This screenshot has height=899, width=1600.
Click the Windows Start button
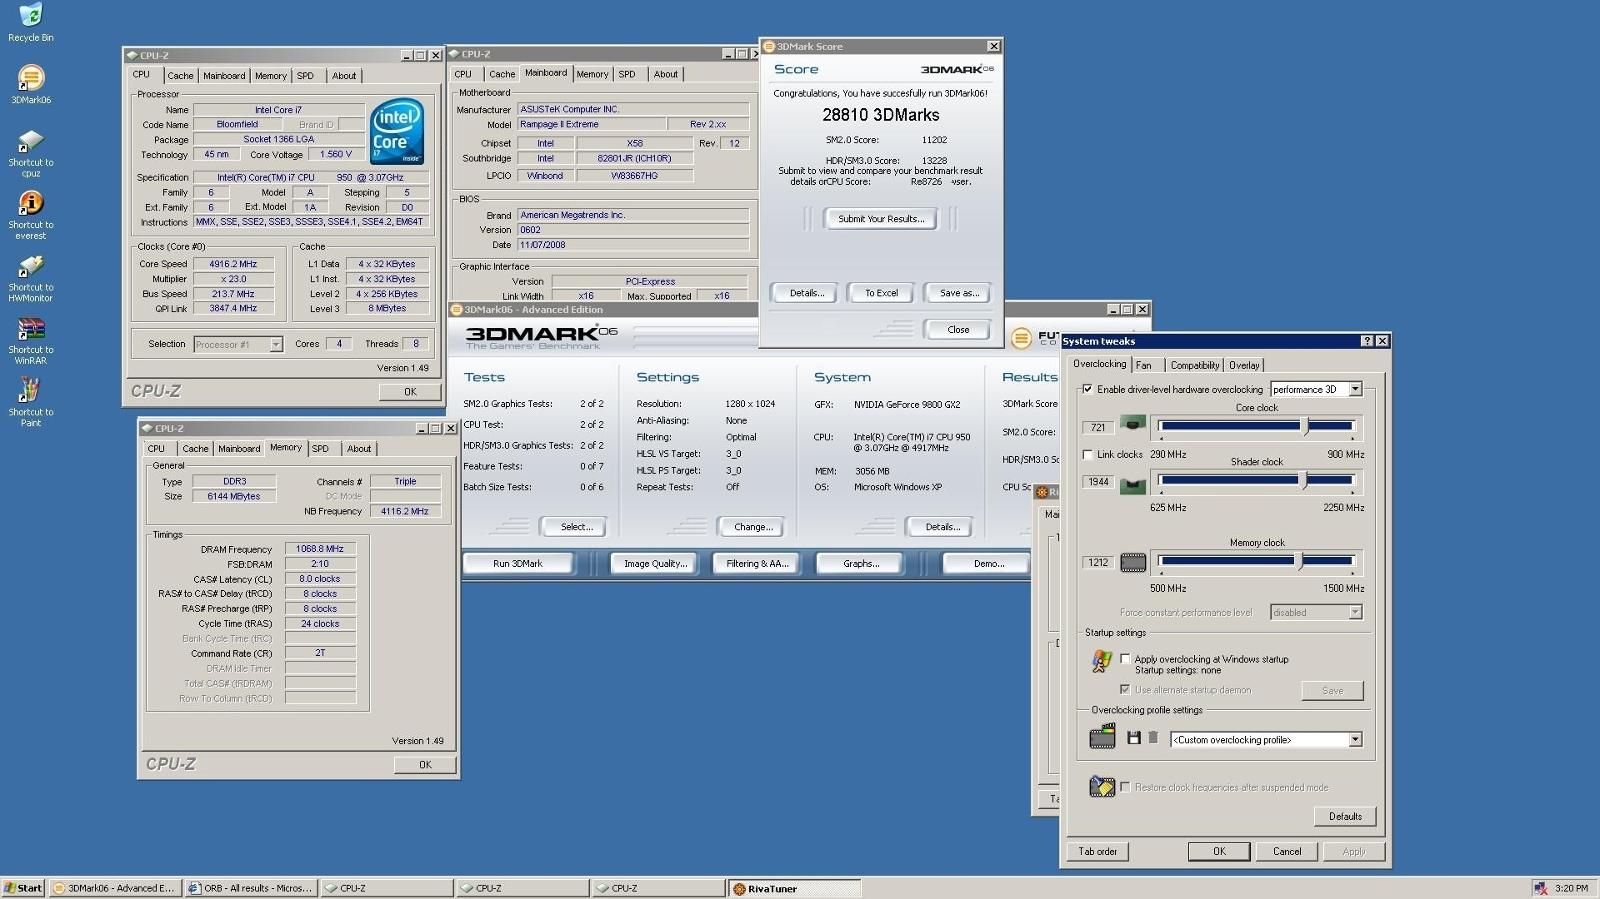22,888
